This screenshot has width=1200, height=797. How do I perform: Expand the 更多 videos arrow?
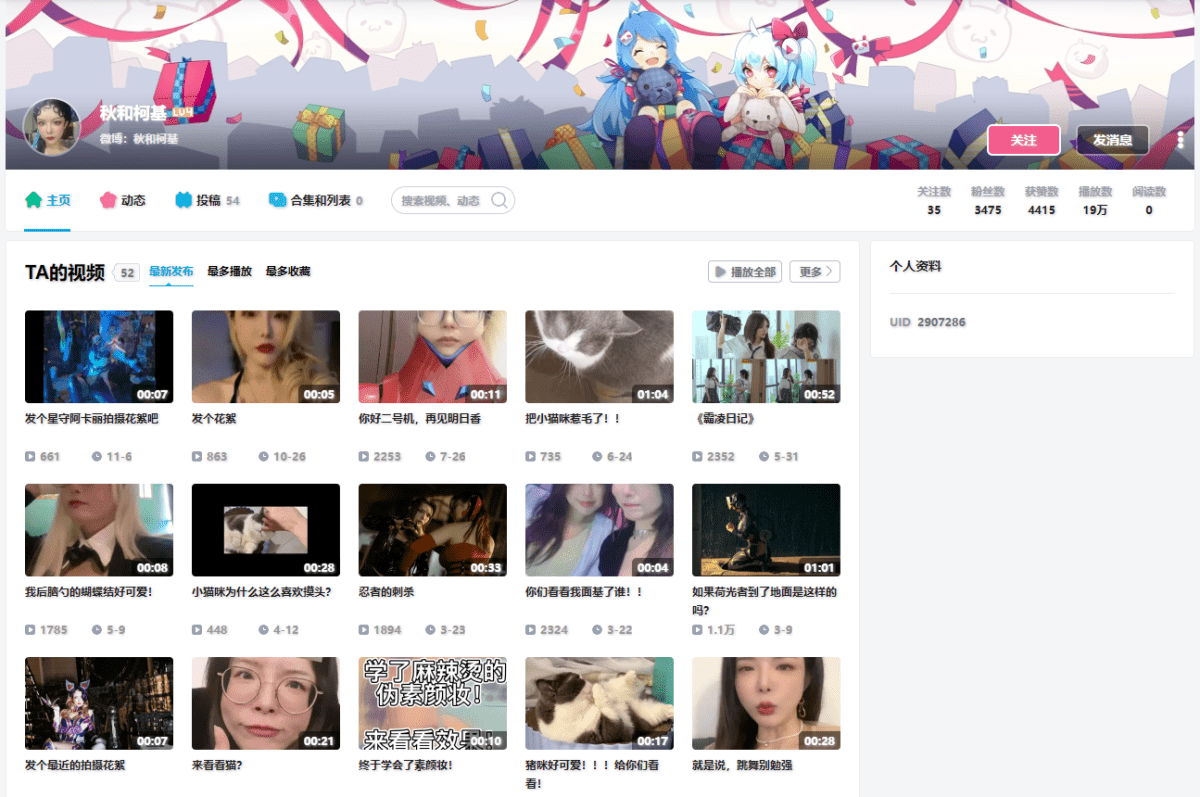[829, 272]
